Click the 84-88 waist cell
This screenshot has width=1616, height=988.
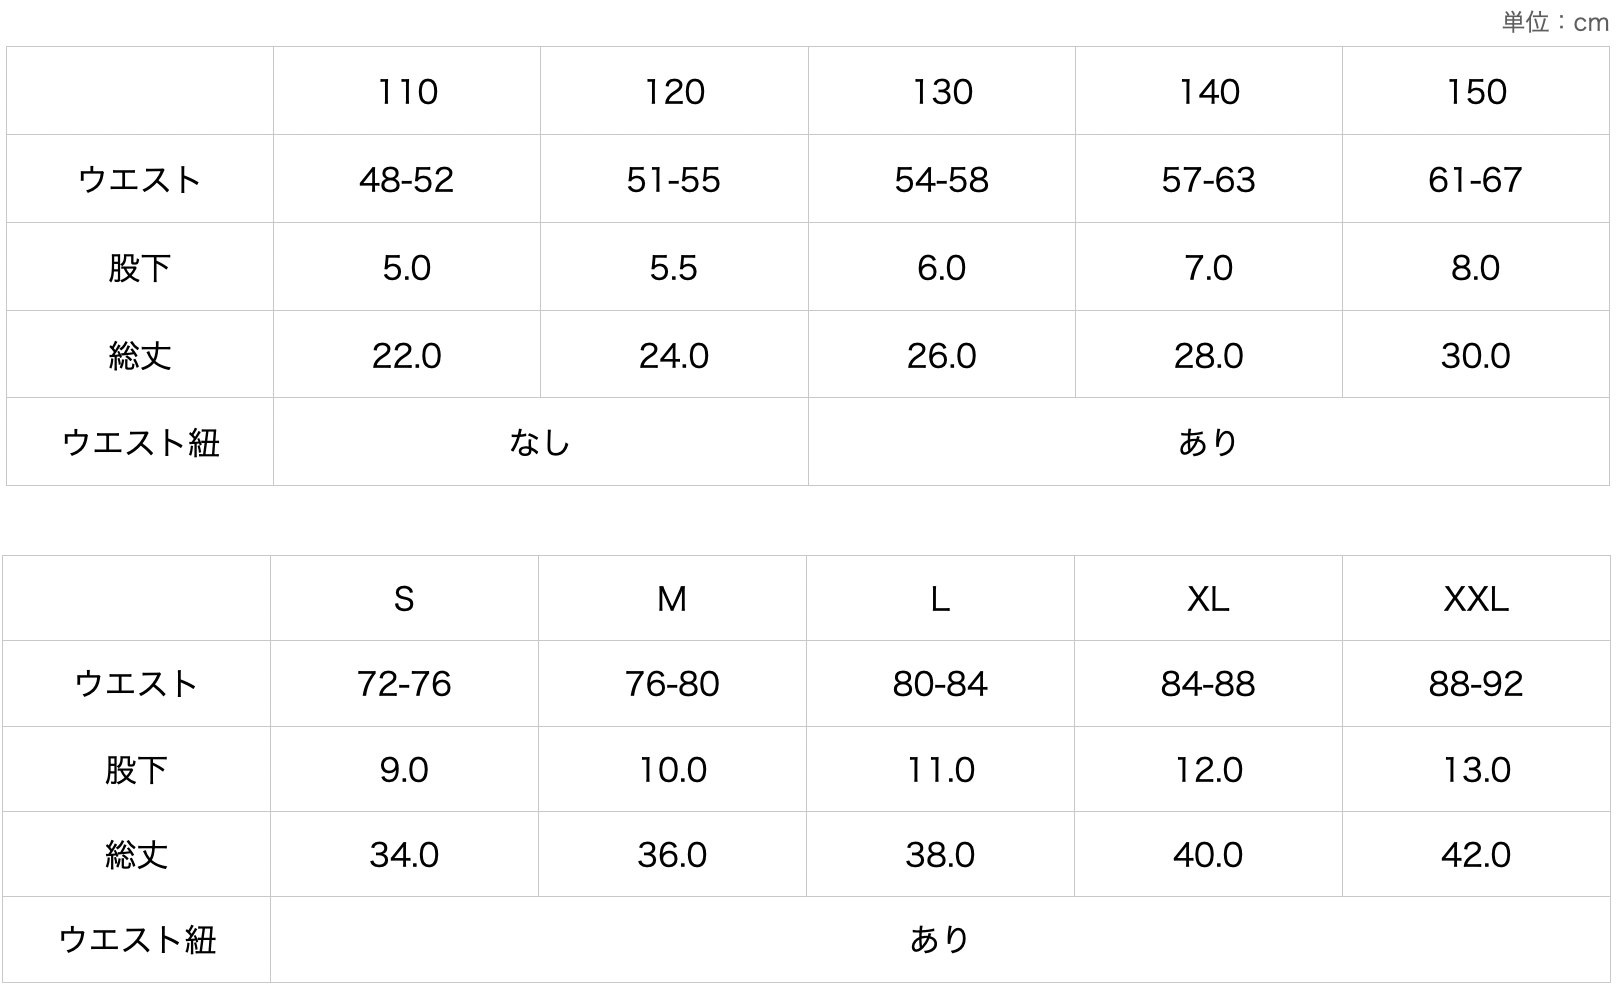1208,684
